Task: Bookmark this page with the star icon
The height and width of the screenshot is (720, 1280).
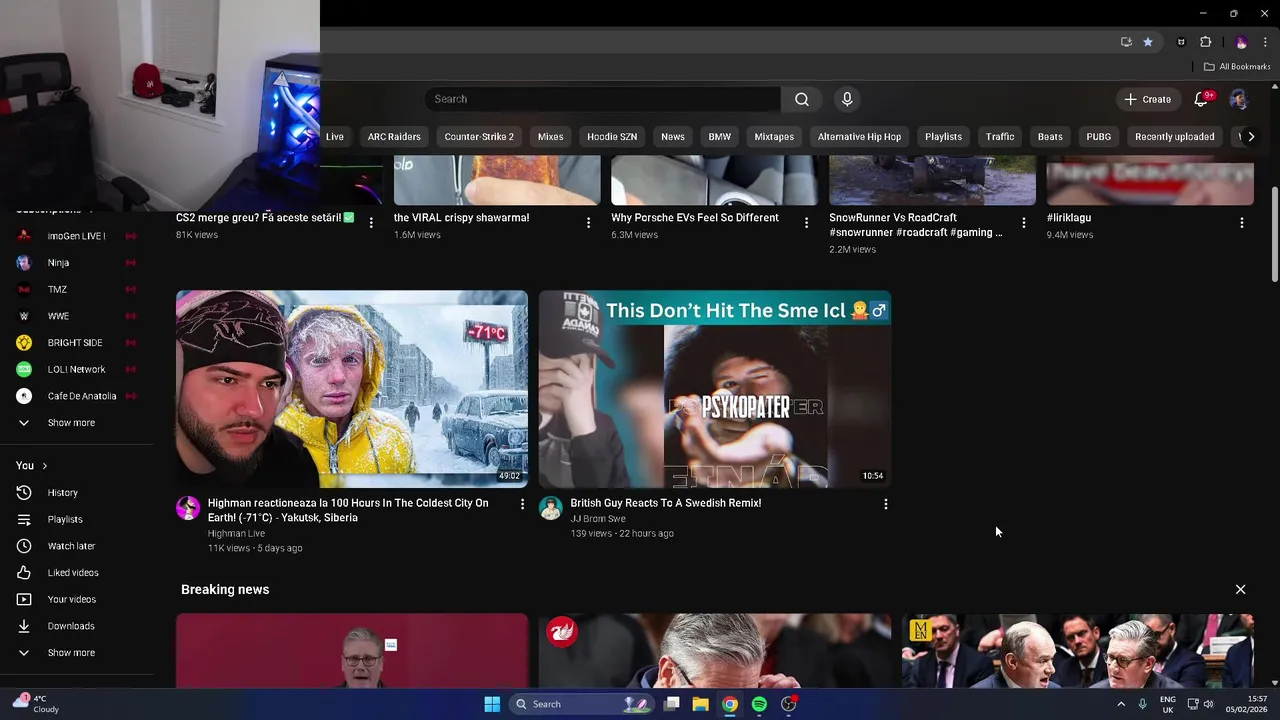Action: point(1147,42)
